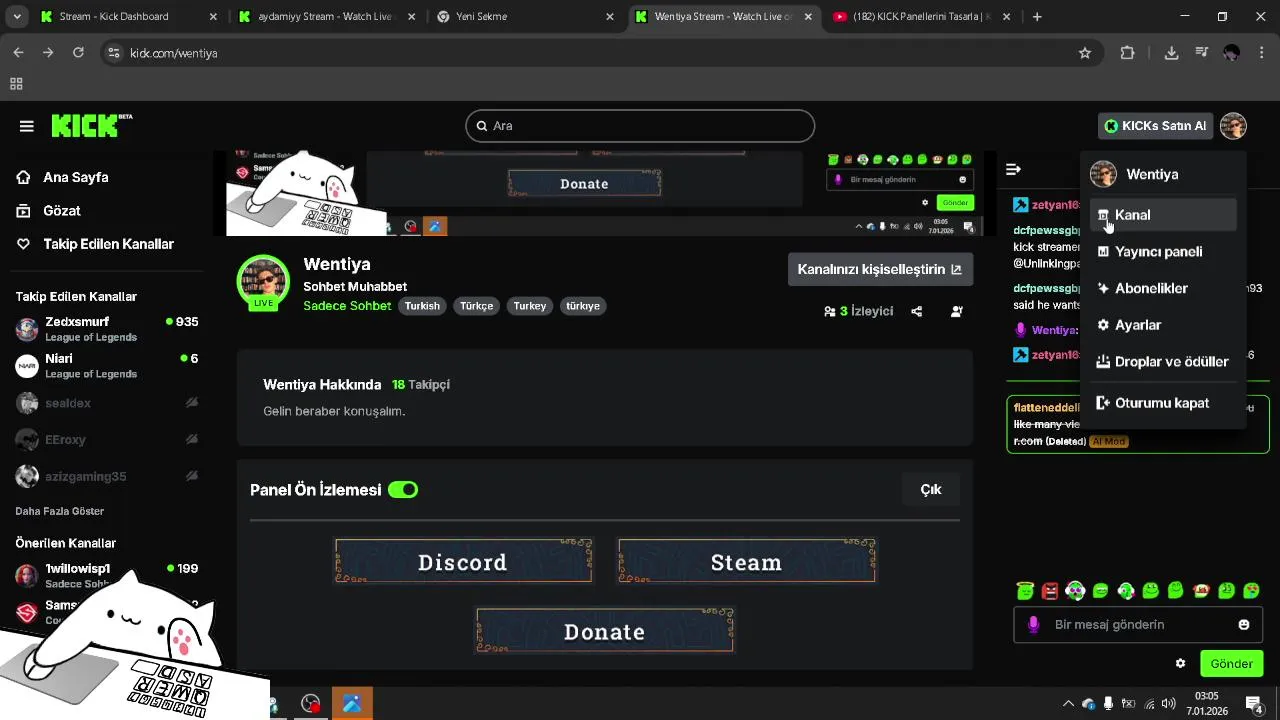Open Yayıncı paneli from the profile menu
Screen dimensions: 1280x720
click(x=1162, y=252)
